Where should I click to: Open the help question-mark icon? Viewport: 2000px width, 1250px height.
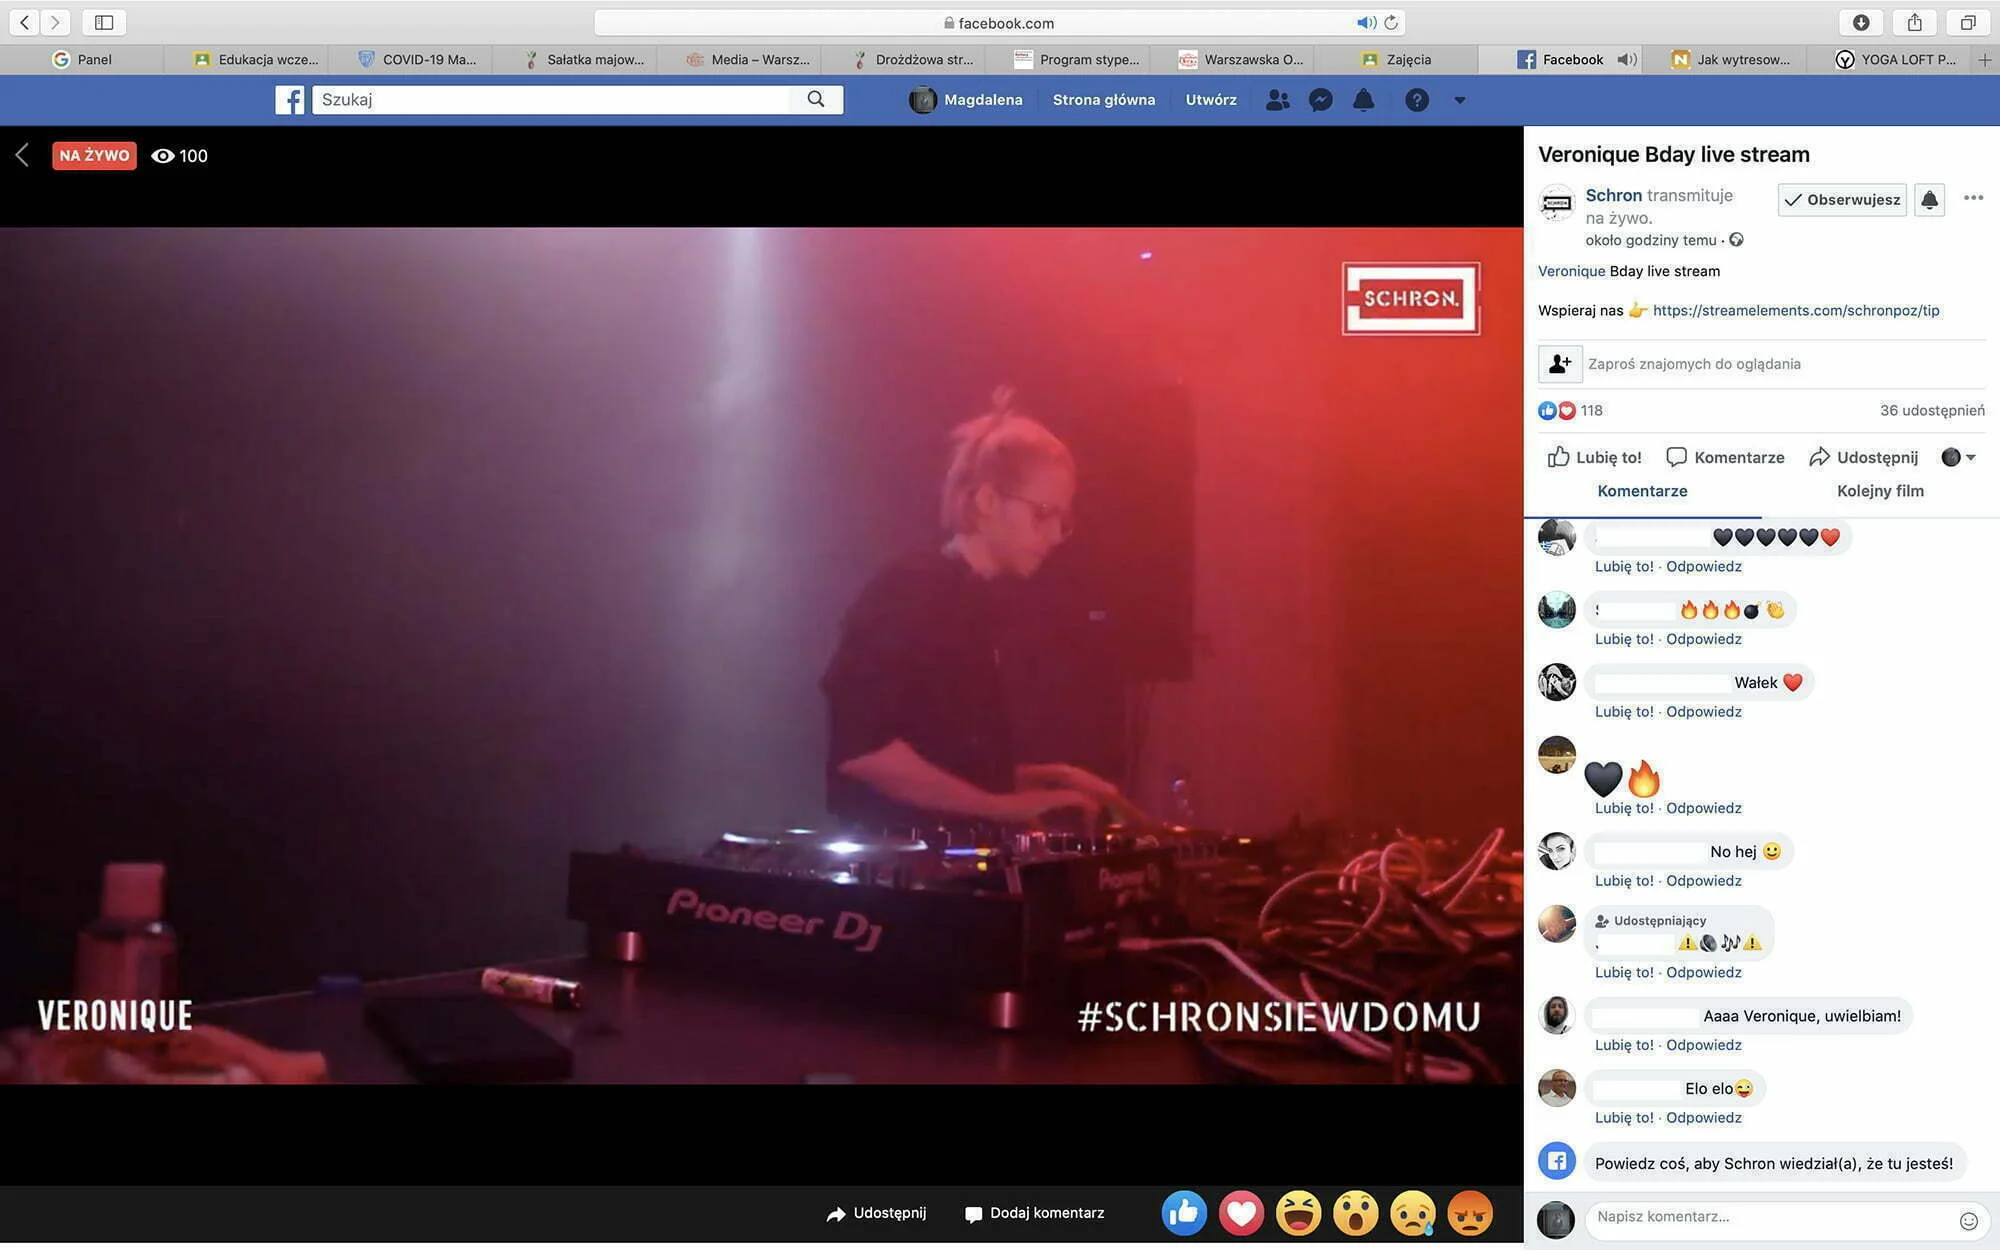point(1417,100)
